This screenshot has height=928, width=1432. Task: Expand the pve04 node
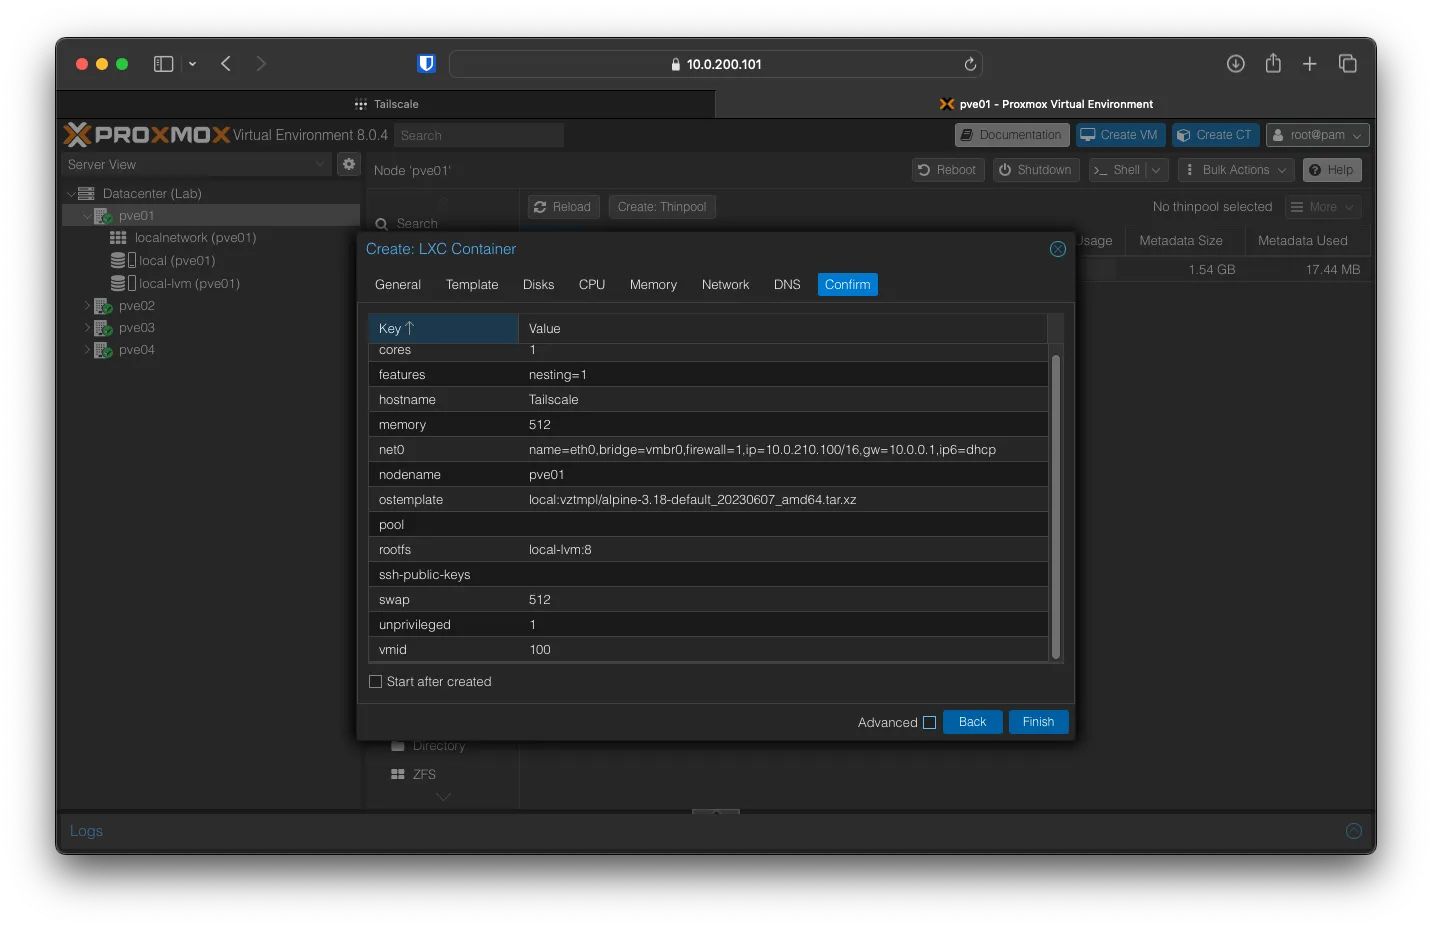tap(87, 350)
